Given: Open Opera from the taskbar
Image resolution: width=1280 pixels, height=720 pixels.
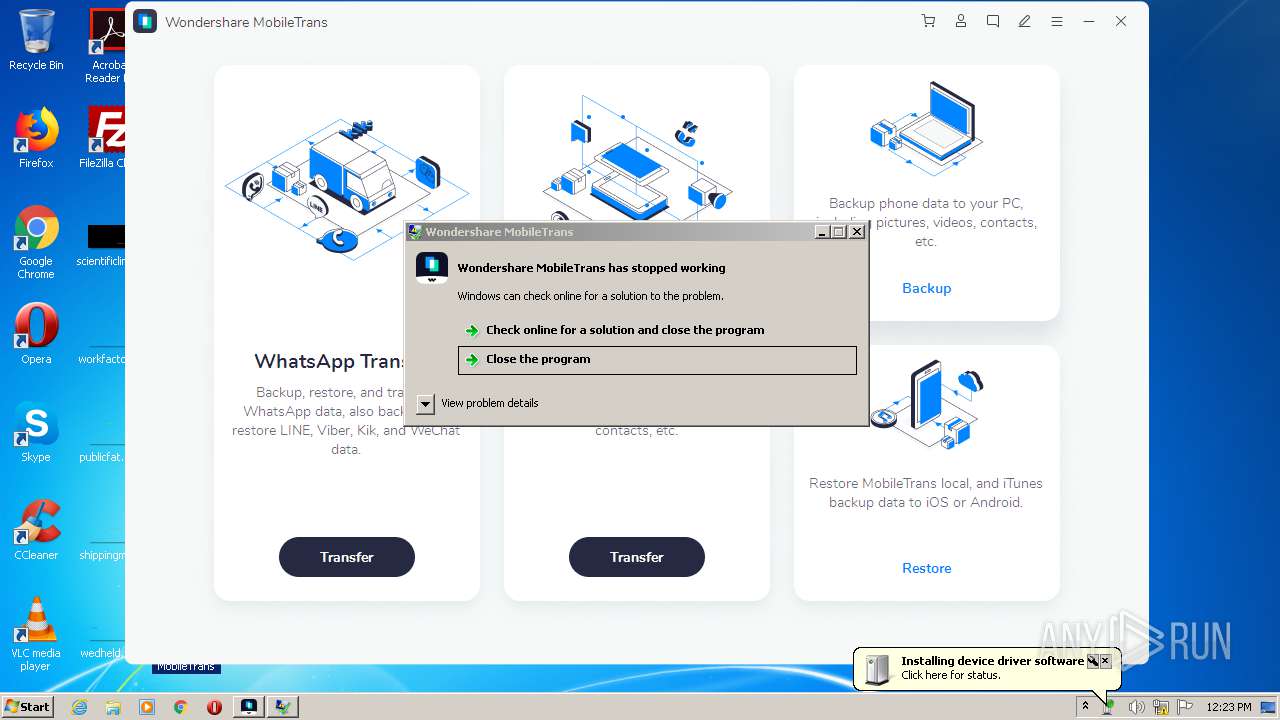Looking at the screenshot, I should tap(214, 707).
